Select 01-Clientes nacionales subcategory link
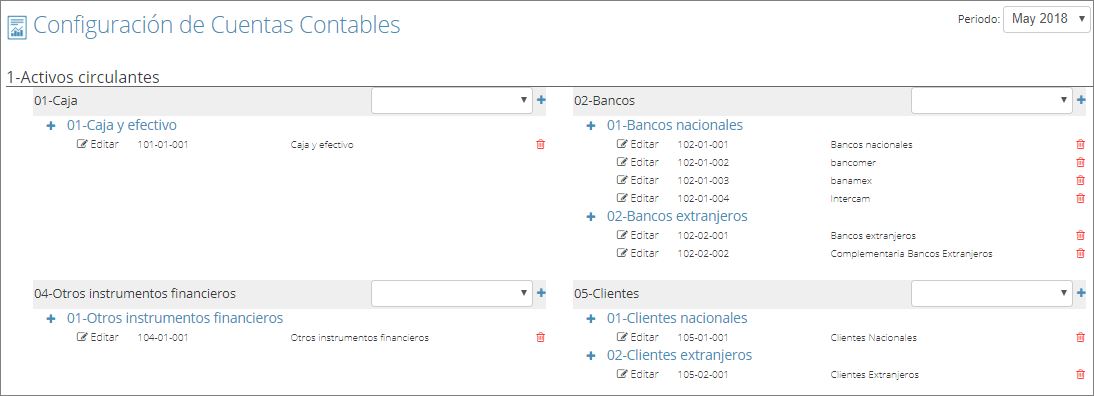Viewport: 1094px width, 396px height. tap(677, 319)
